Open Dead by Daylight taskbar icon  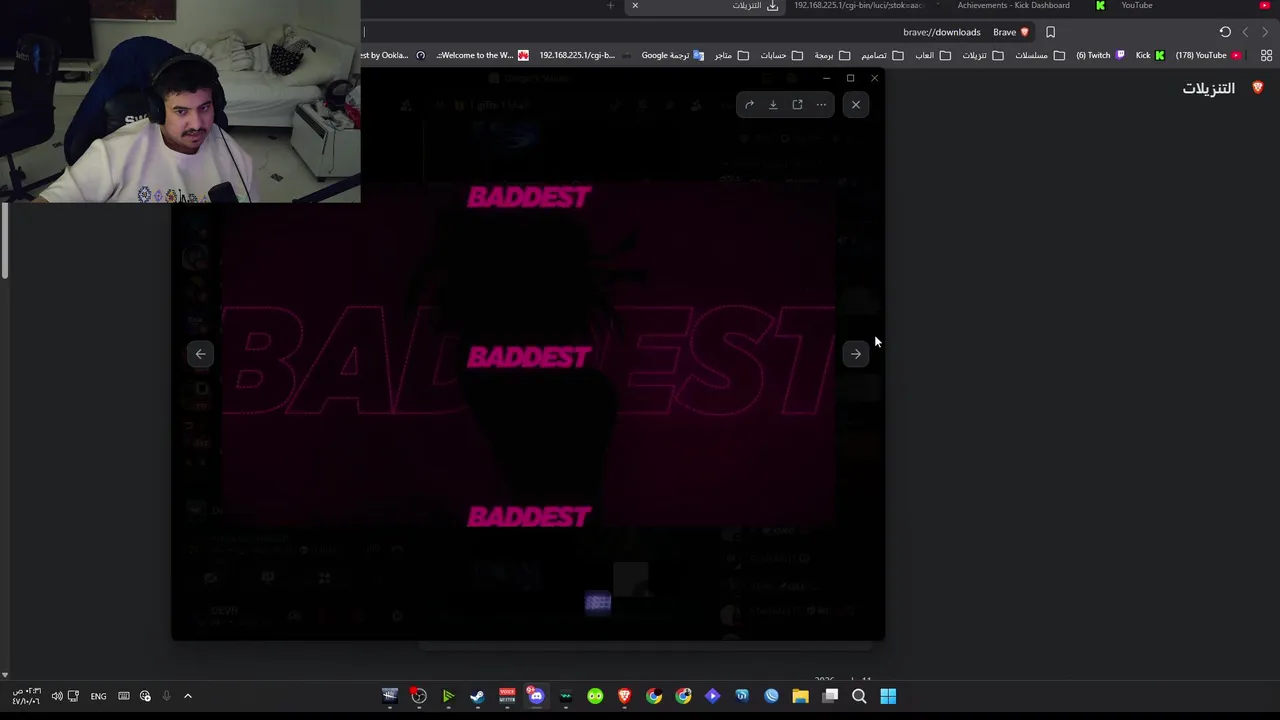coord(390,696)
